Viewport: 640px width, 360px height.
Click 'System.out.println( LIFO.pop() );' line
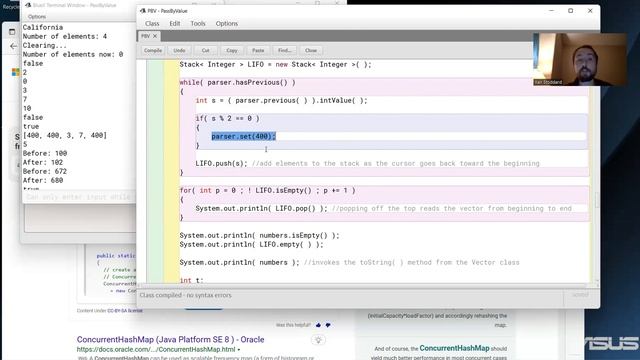point(261,208)
